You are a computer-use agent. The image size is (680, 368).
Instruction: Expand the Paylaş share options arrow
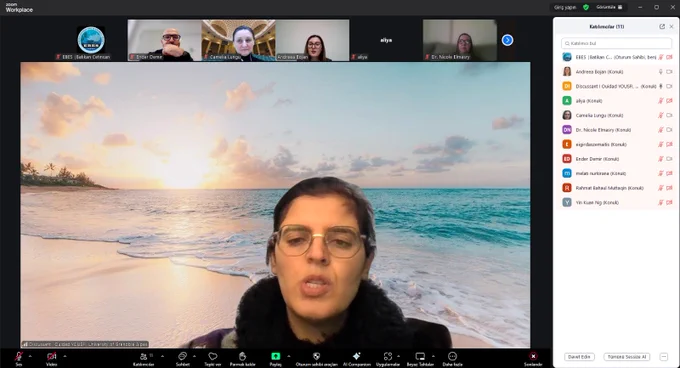point(289,356)
